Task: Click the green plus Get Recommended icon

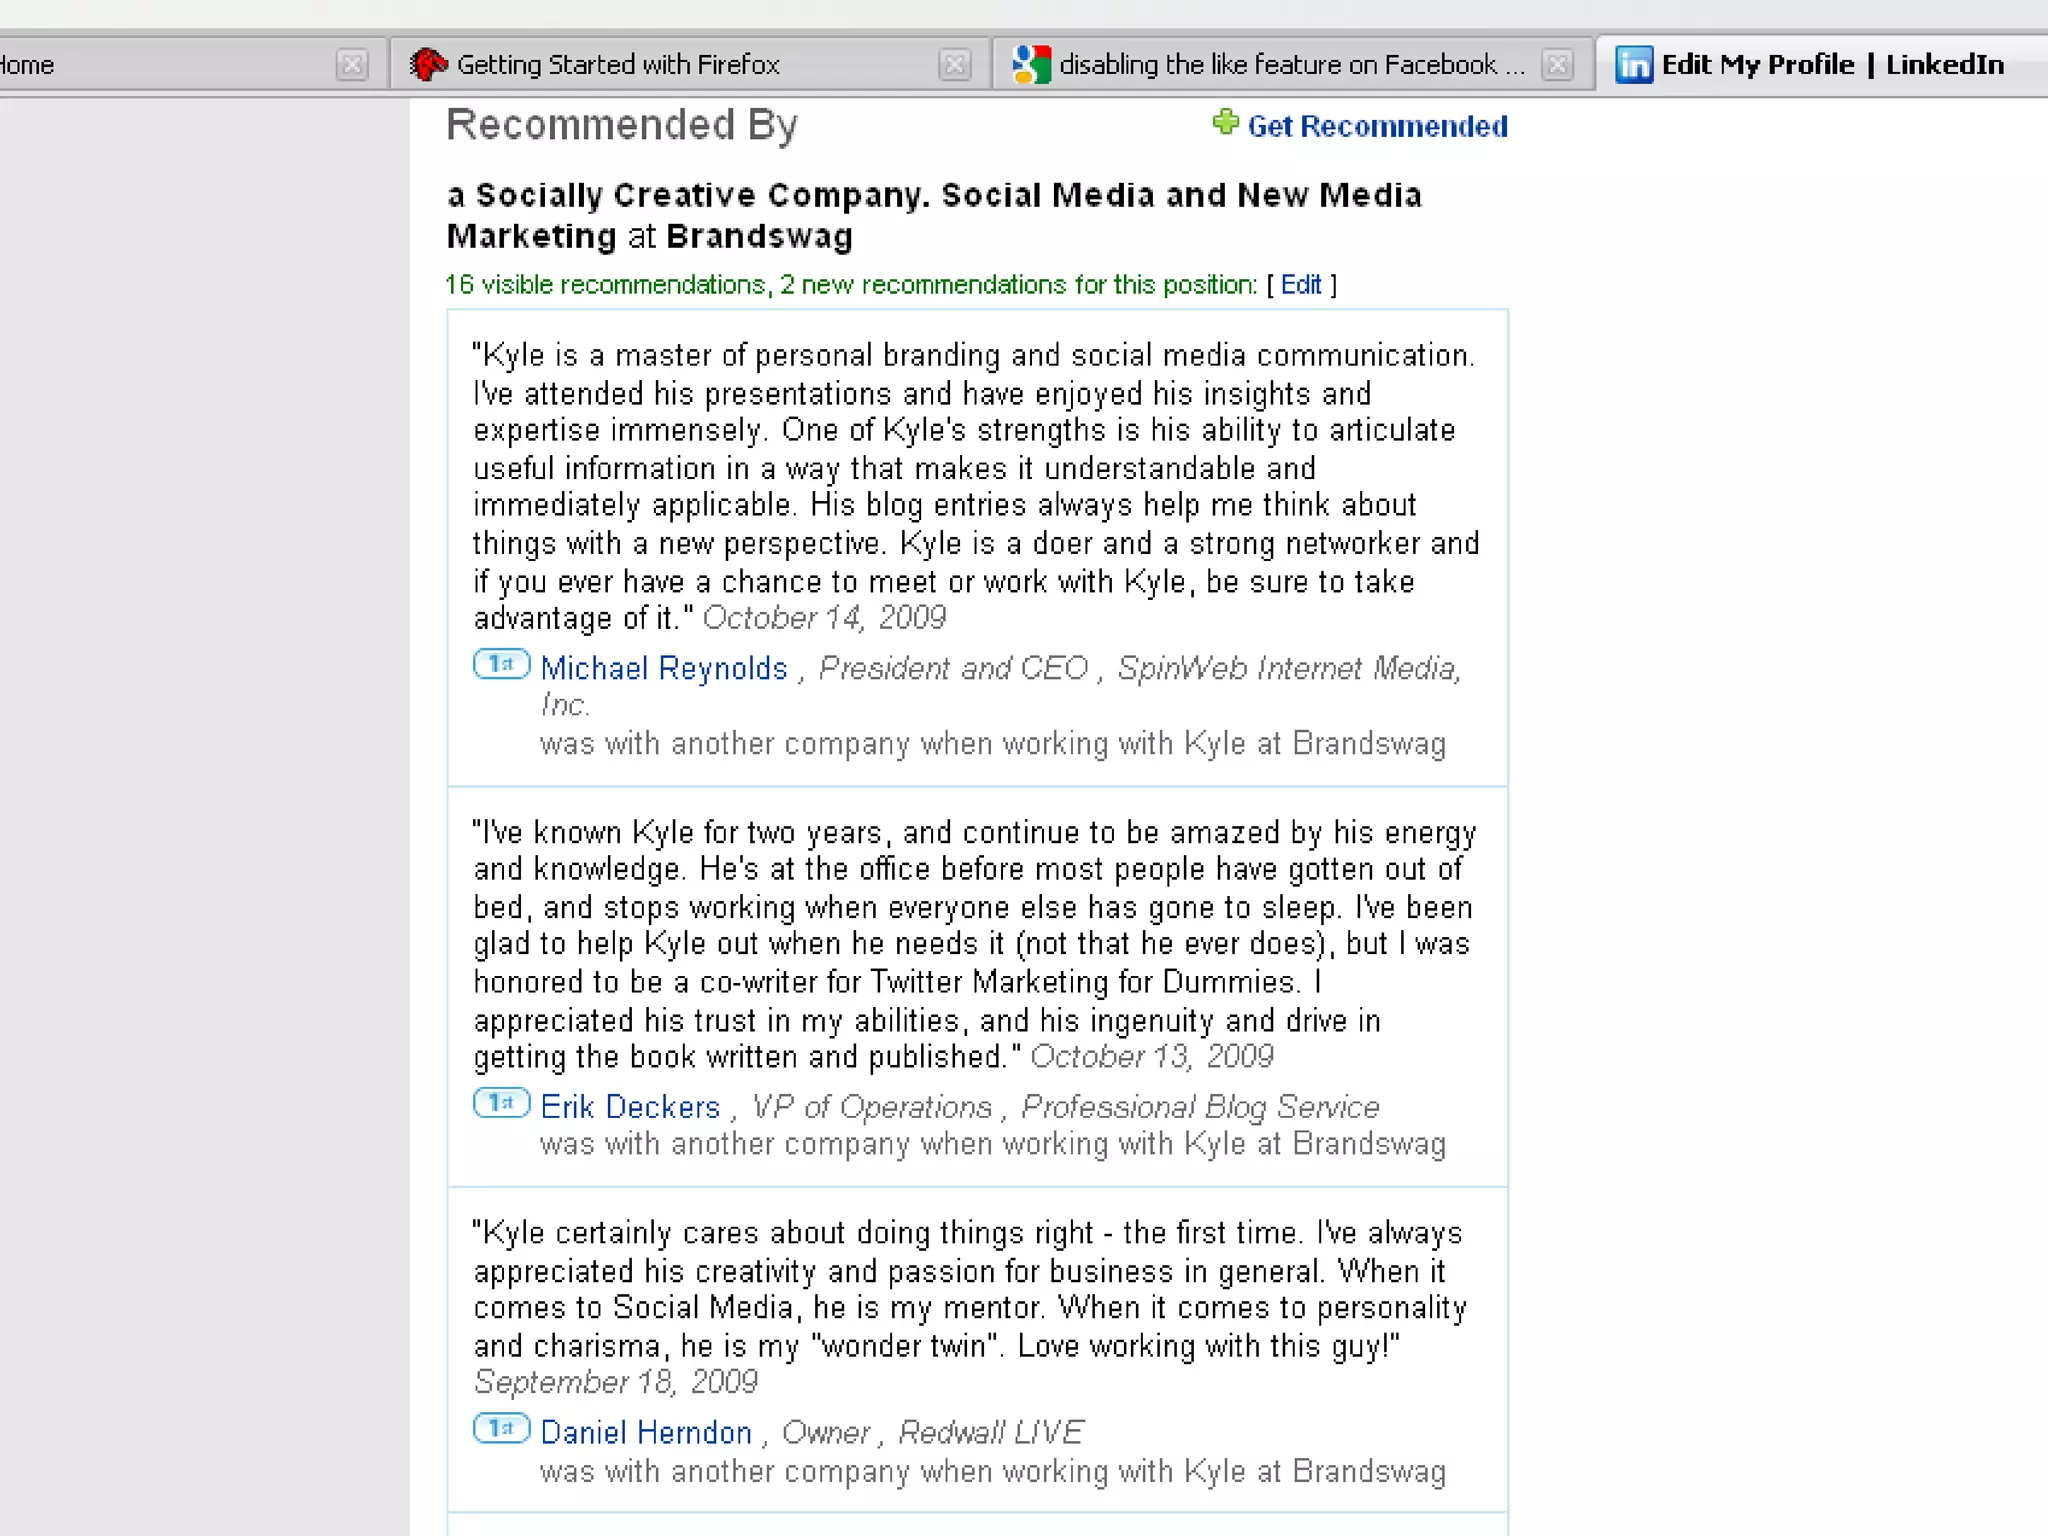Action: coord(1225,123)
